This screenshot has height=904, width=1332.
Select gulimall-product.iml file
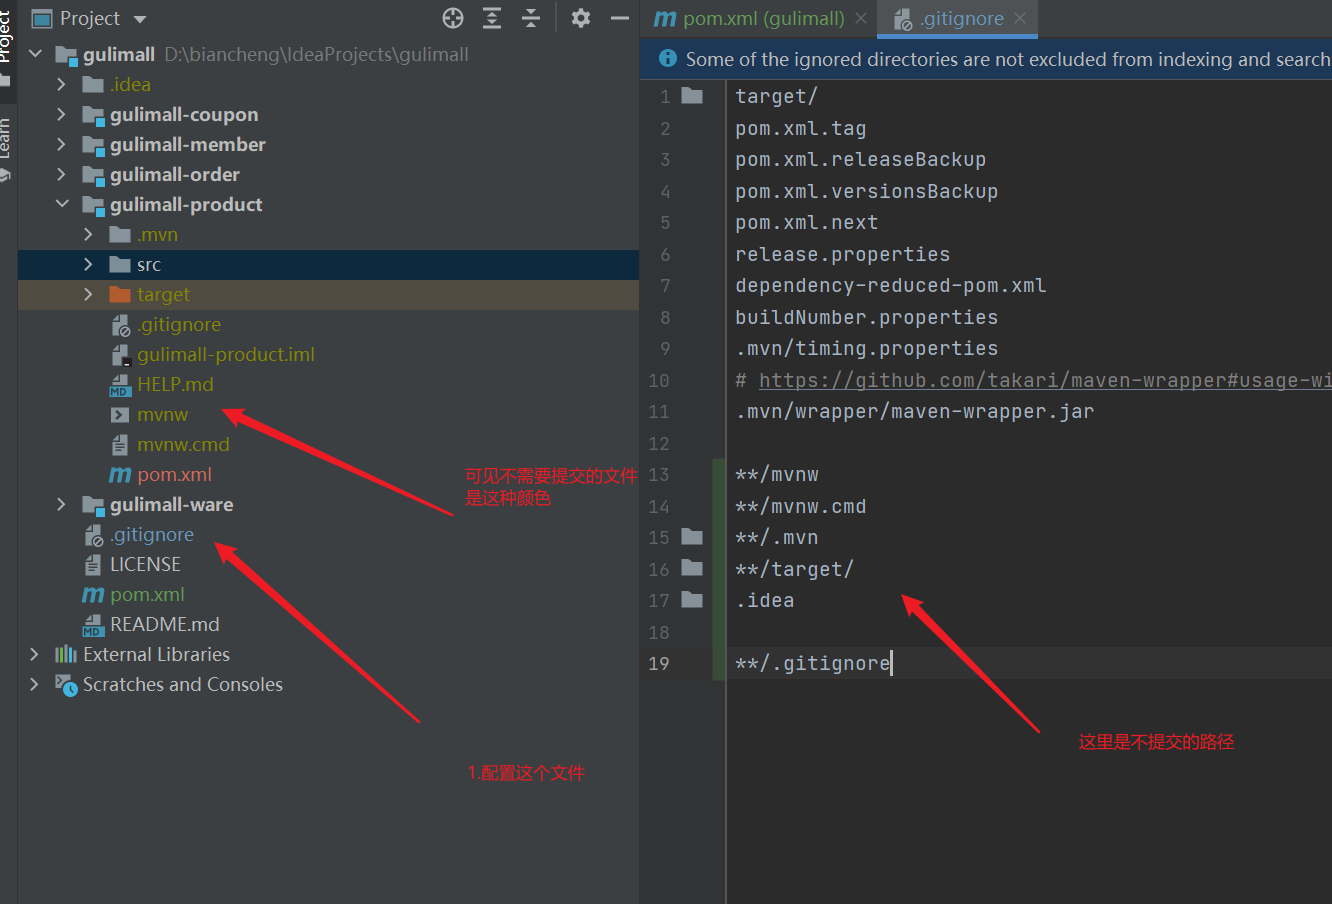(226, 354)
